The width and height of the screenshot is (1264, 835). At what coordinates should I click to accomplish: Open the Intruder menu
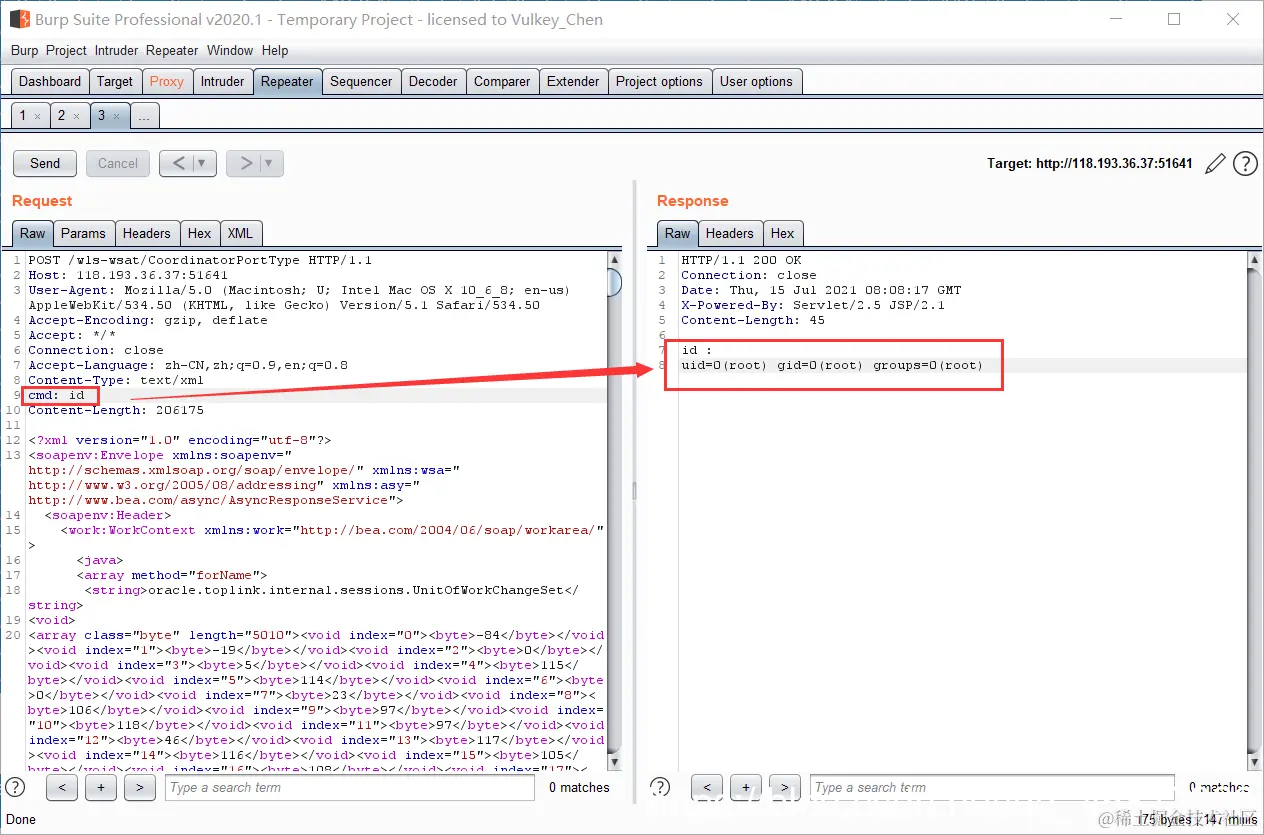point(117,50)
